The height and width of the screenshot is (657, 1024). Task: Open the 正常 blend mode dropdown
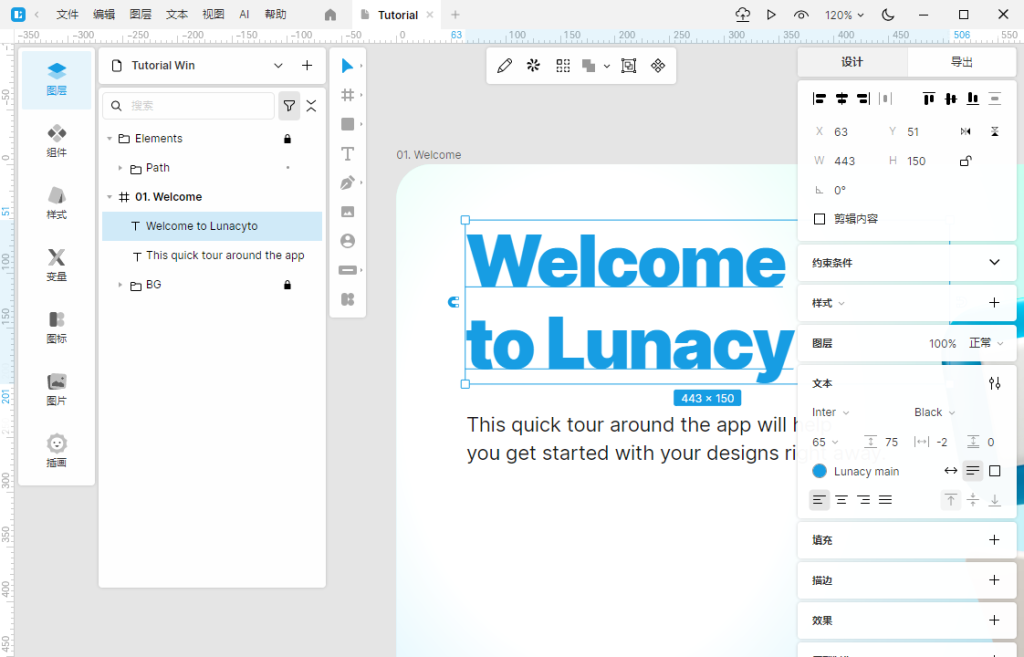[x=986, y=343]
